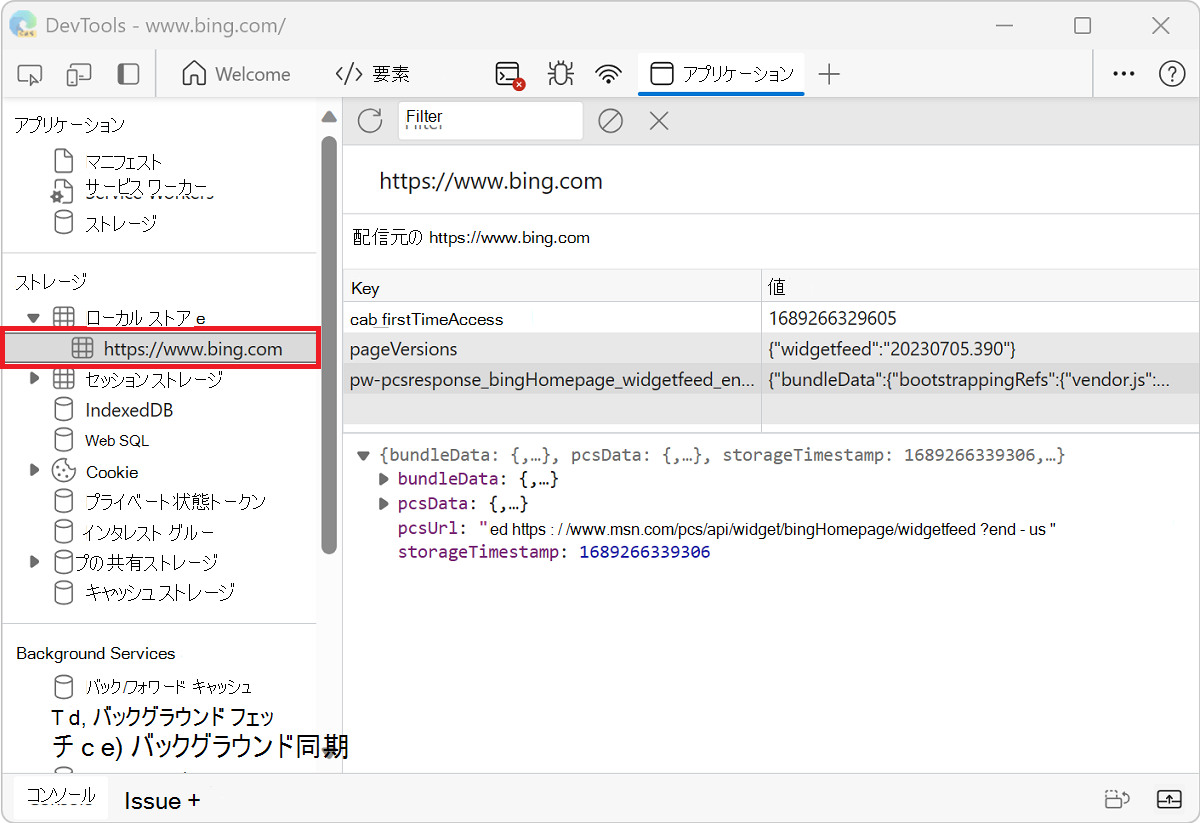This screenshot has height=823, width=1200.
Task: Select the widgetfeed 20230705.390 value cell
Action: click(x=980, y=349)
